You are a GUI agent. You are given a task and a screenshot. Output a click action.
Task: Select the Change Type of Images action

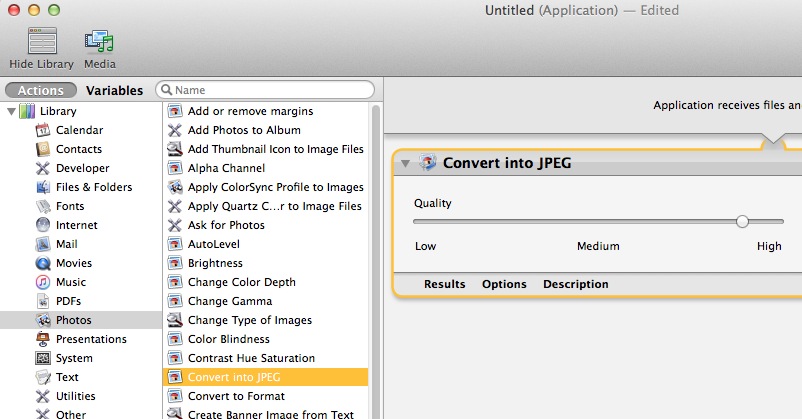pos(250,320)
